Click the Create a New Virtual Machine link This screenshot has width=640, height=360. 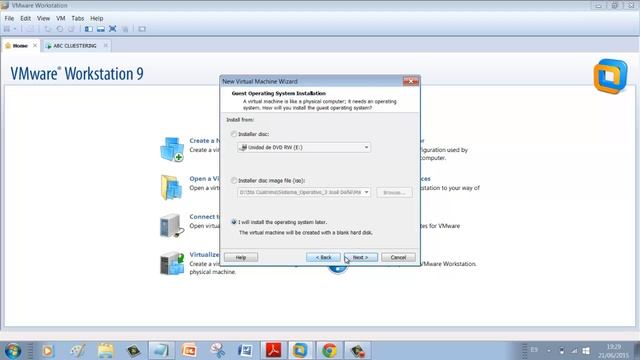click(x=204, y=140)
